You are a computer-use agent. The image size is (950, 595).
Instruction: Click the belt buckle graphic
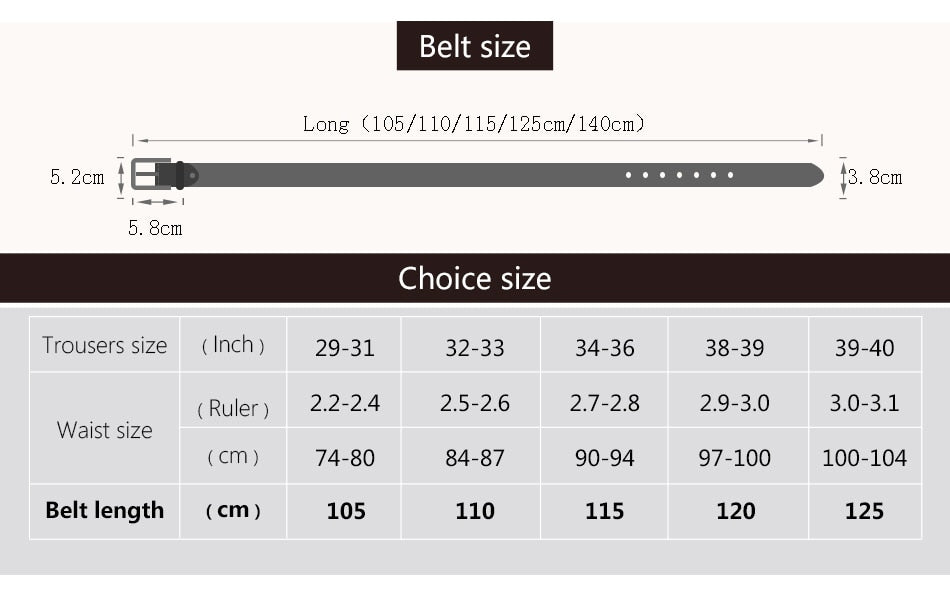(x=153, y=175)
